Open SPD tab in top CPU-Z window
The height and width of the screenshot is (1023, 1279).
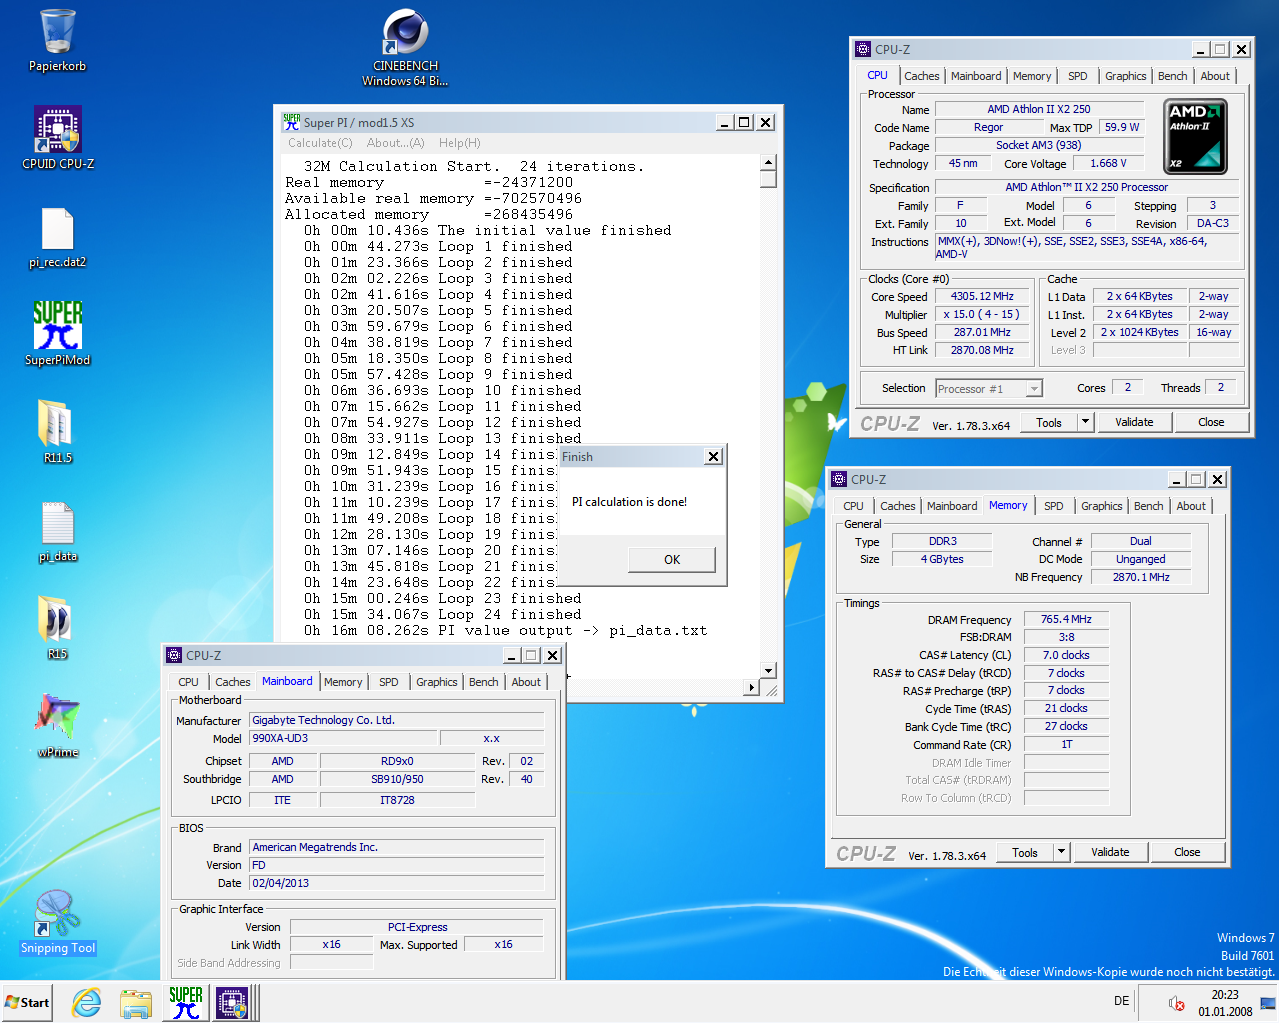click(x=1078, y=76)
